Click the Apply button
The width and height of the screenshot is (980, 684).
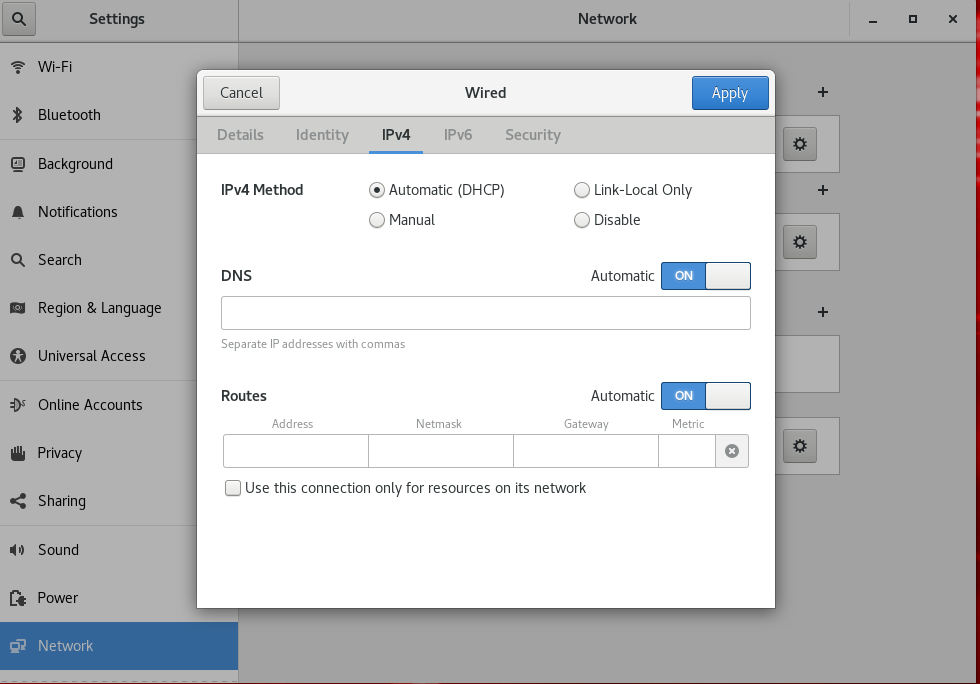click(x=730, y=93)
